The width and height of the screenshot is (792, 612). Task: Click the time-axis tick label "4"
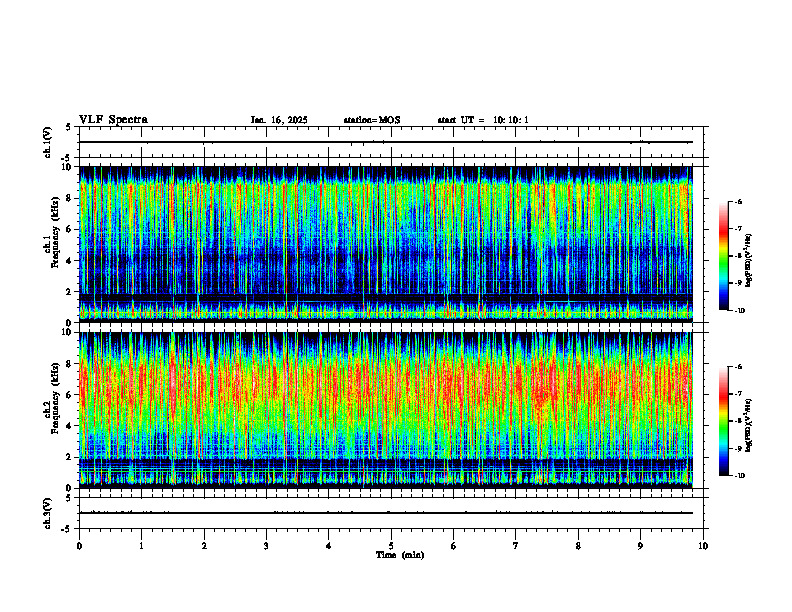(329, 546)
